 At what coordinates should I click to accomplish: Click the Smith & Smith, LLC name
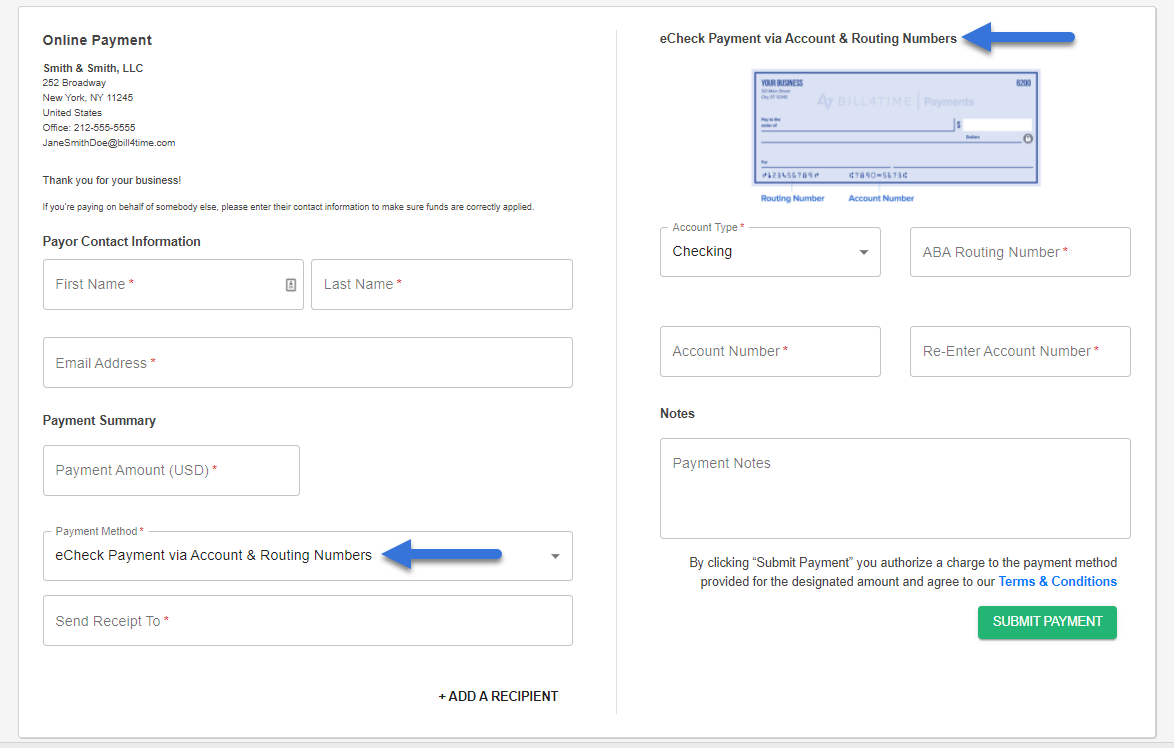pos(93,68)
